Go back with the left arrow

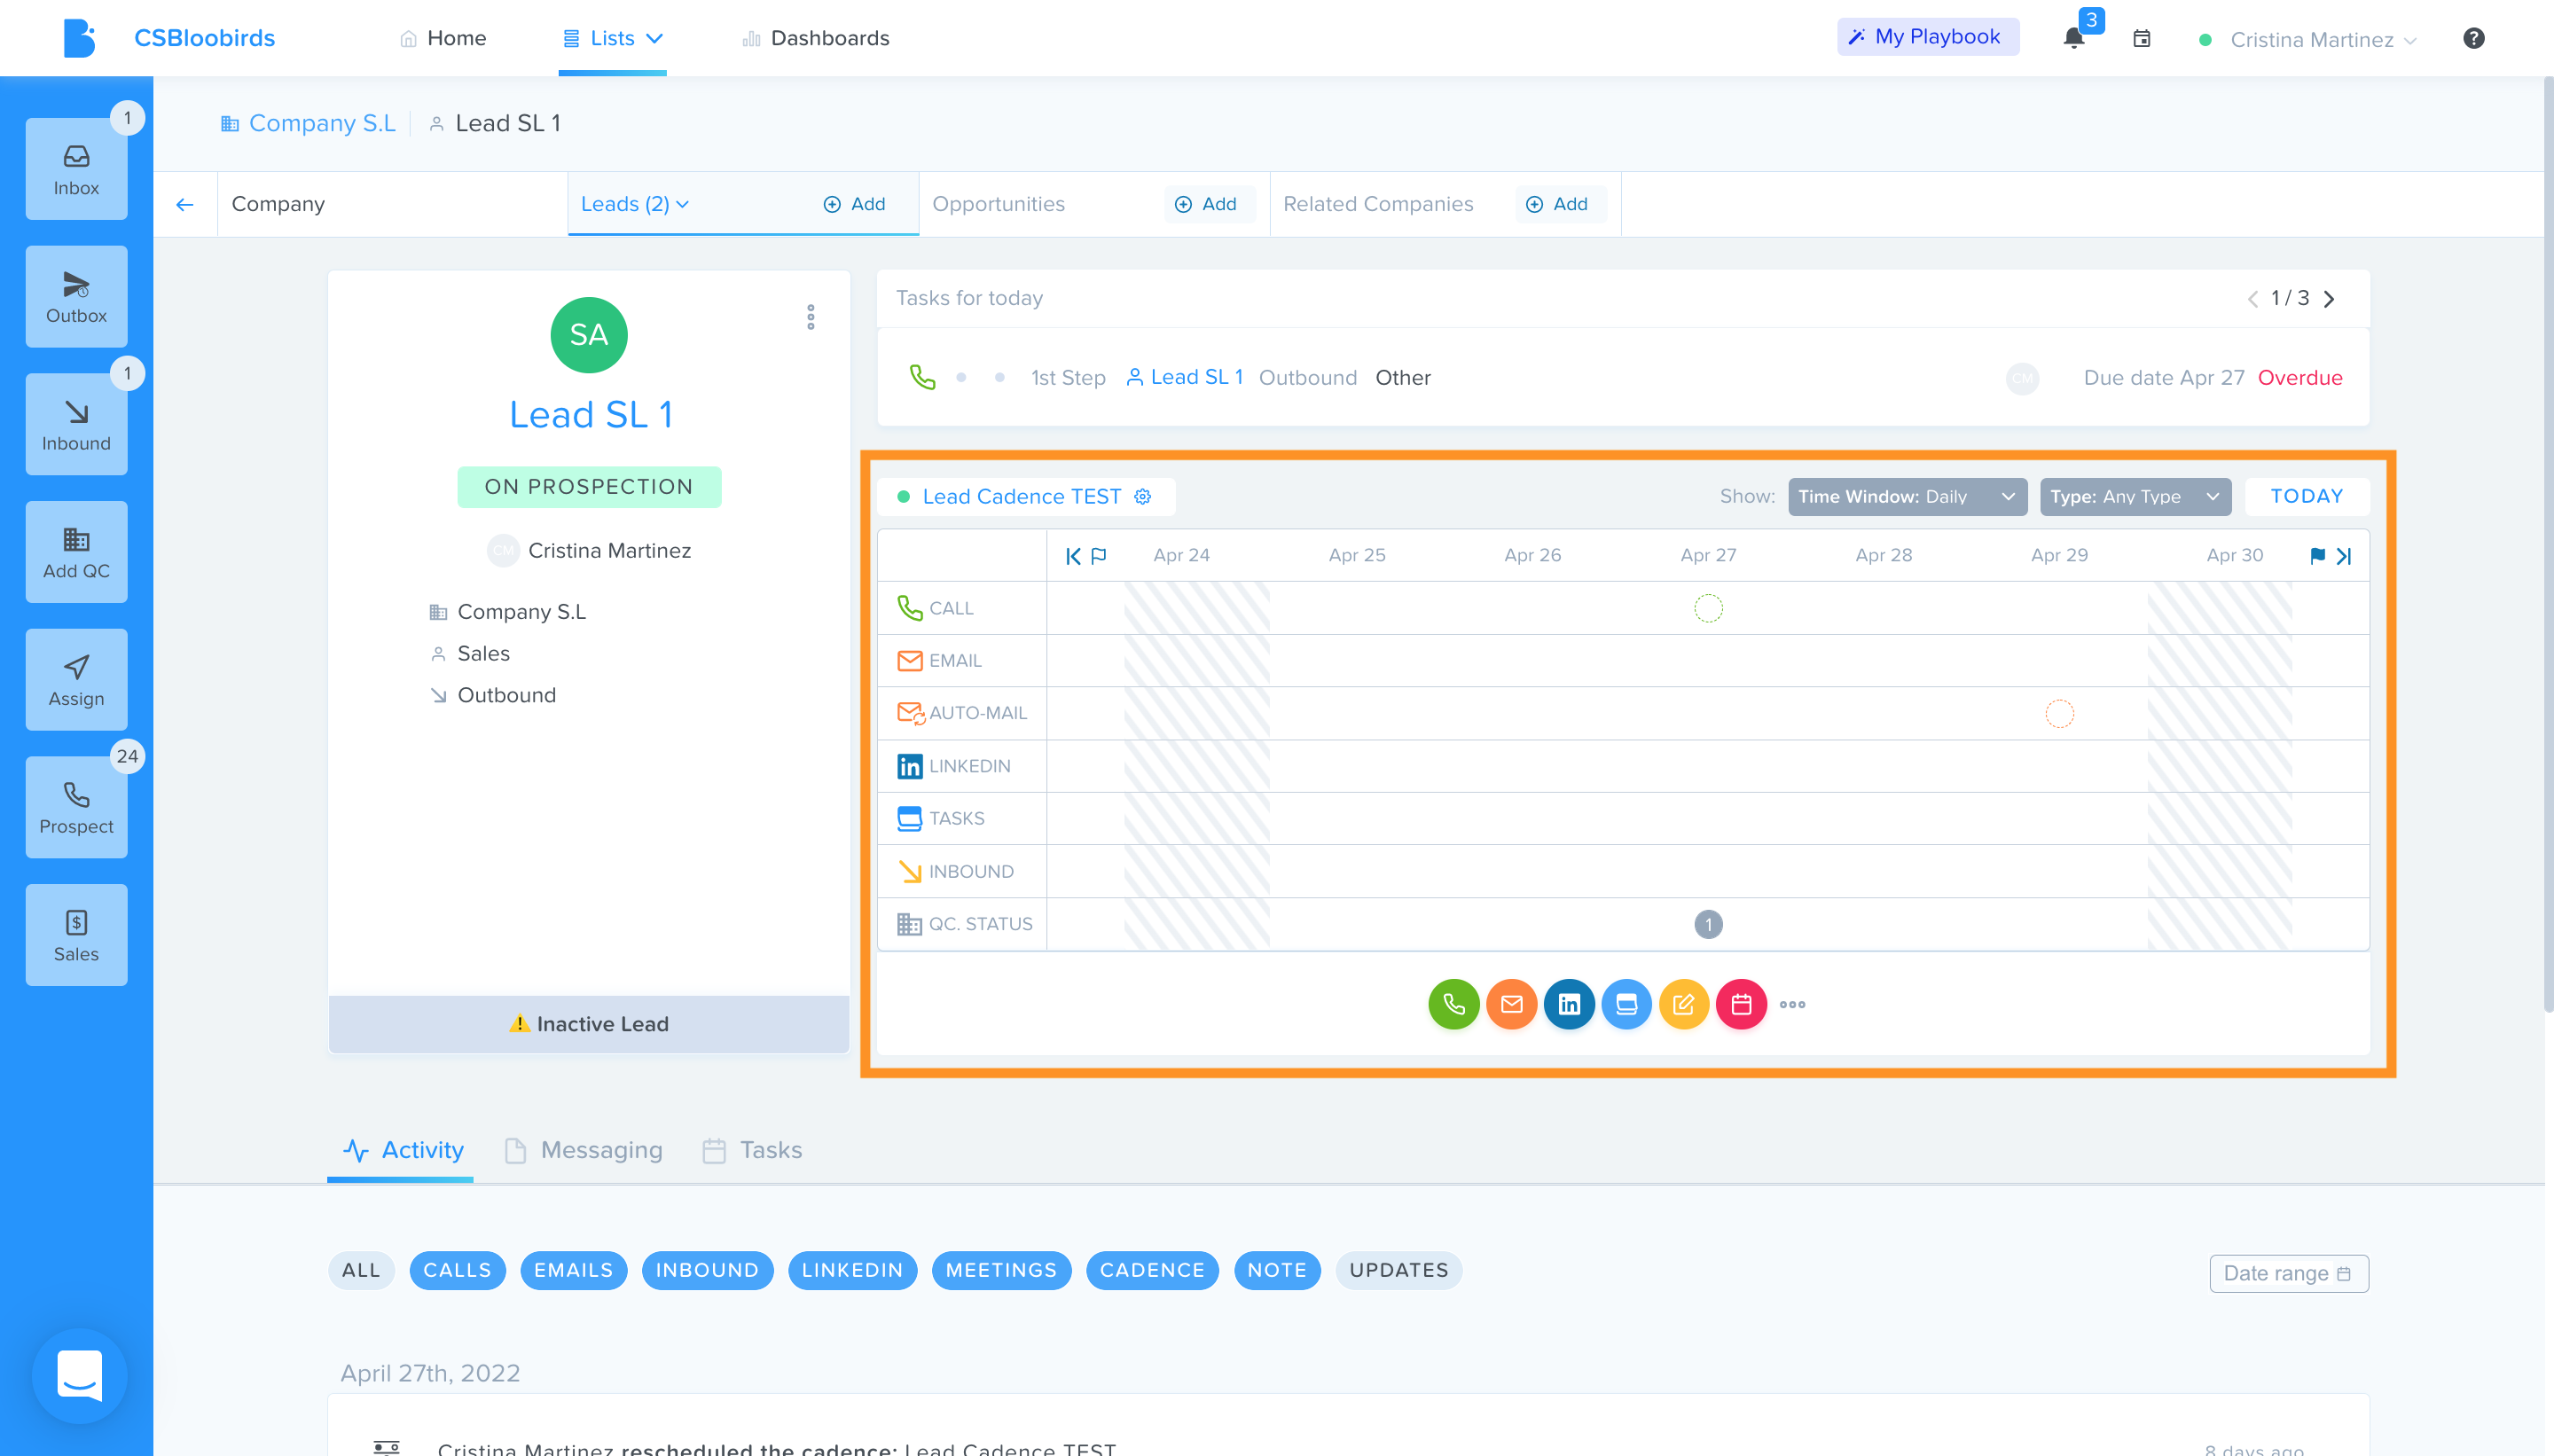pos(185,204)
